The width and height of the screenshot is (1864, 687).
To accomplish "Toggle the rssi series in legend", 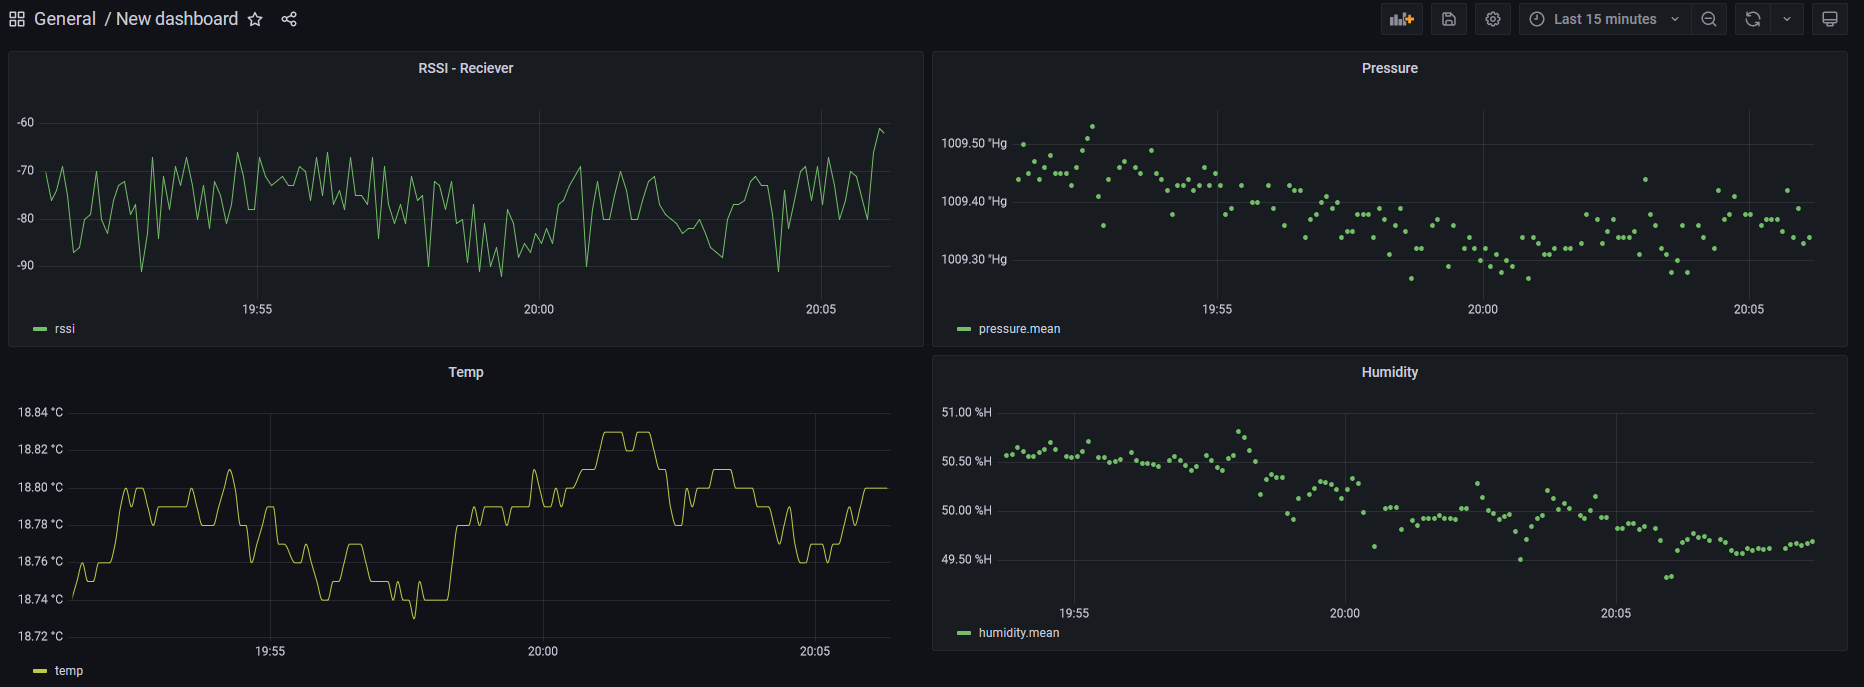I will pyautogui.click(x=65, y=329).
